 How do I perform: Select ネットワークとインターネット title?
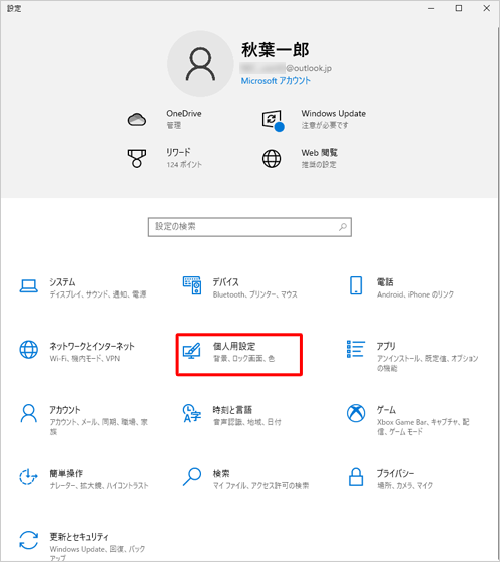tap(92, 346)
